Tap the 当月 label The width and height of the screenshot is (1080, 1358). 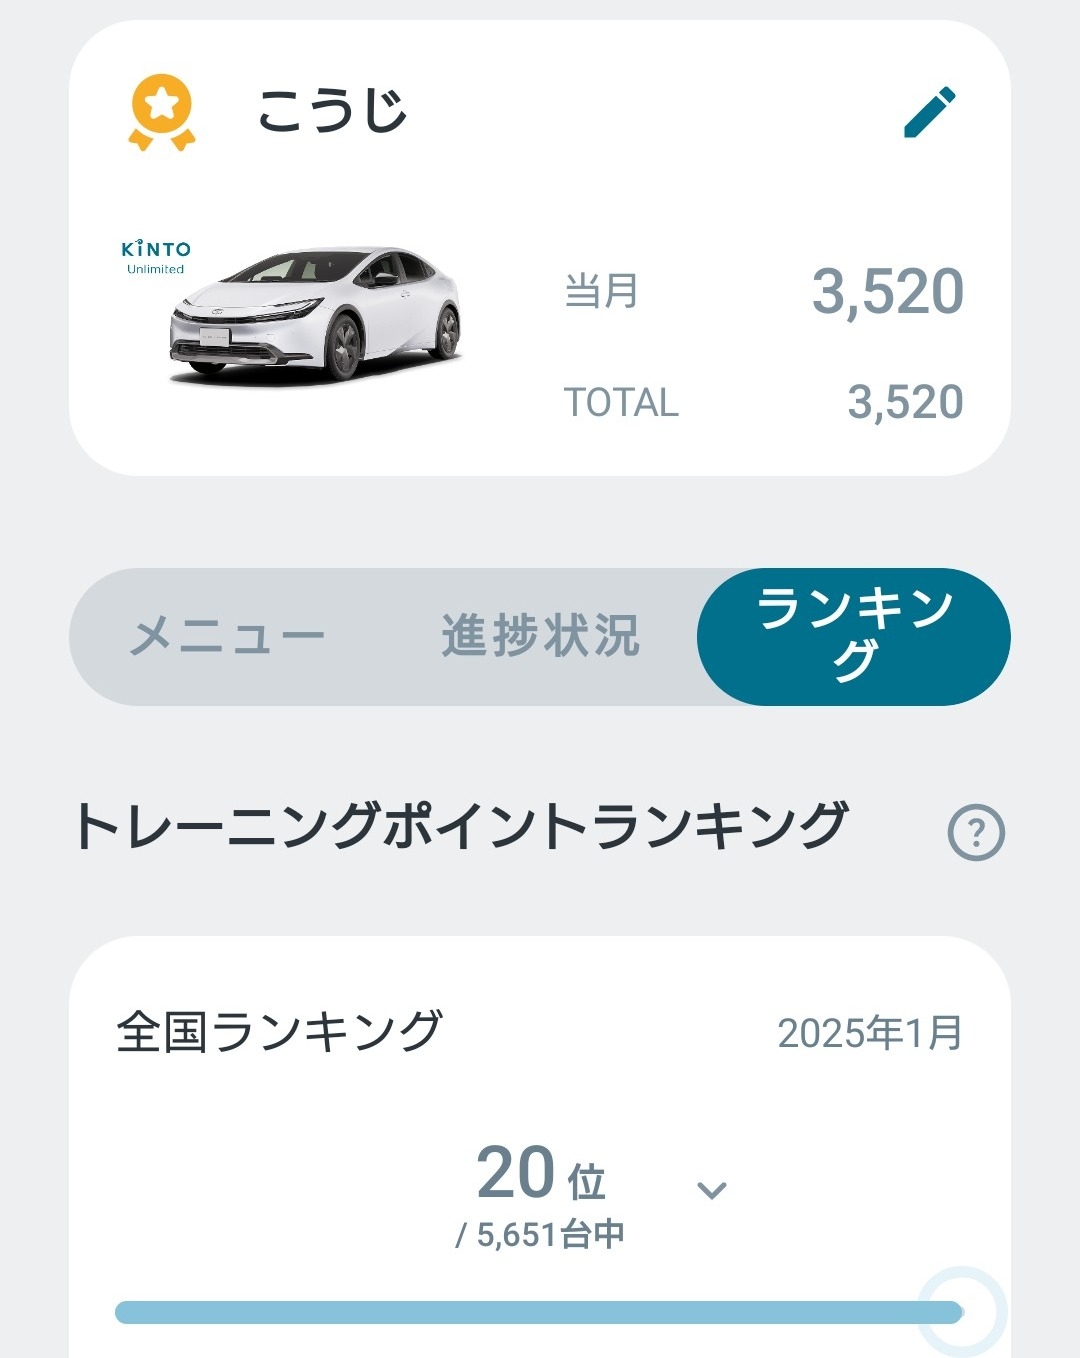tap(601, 292)
